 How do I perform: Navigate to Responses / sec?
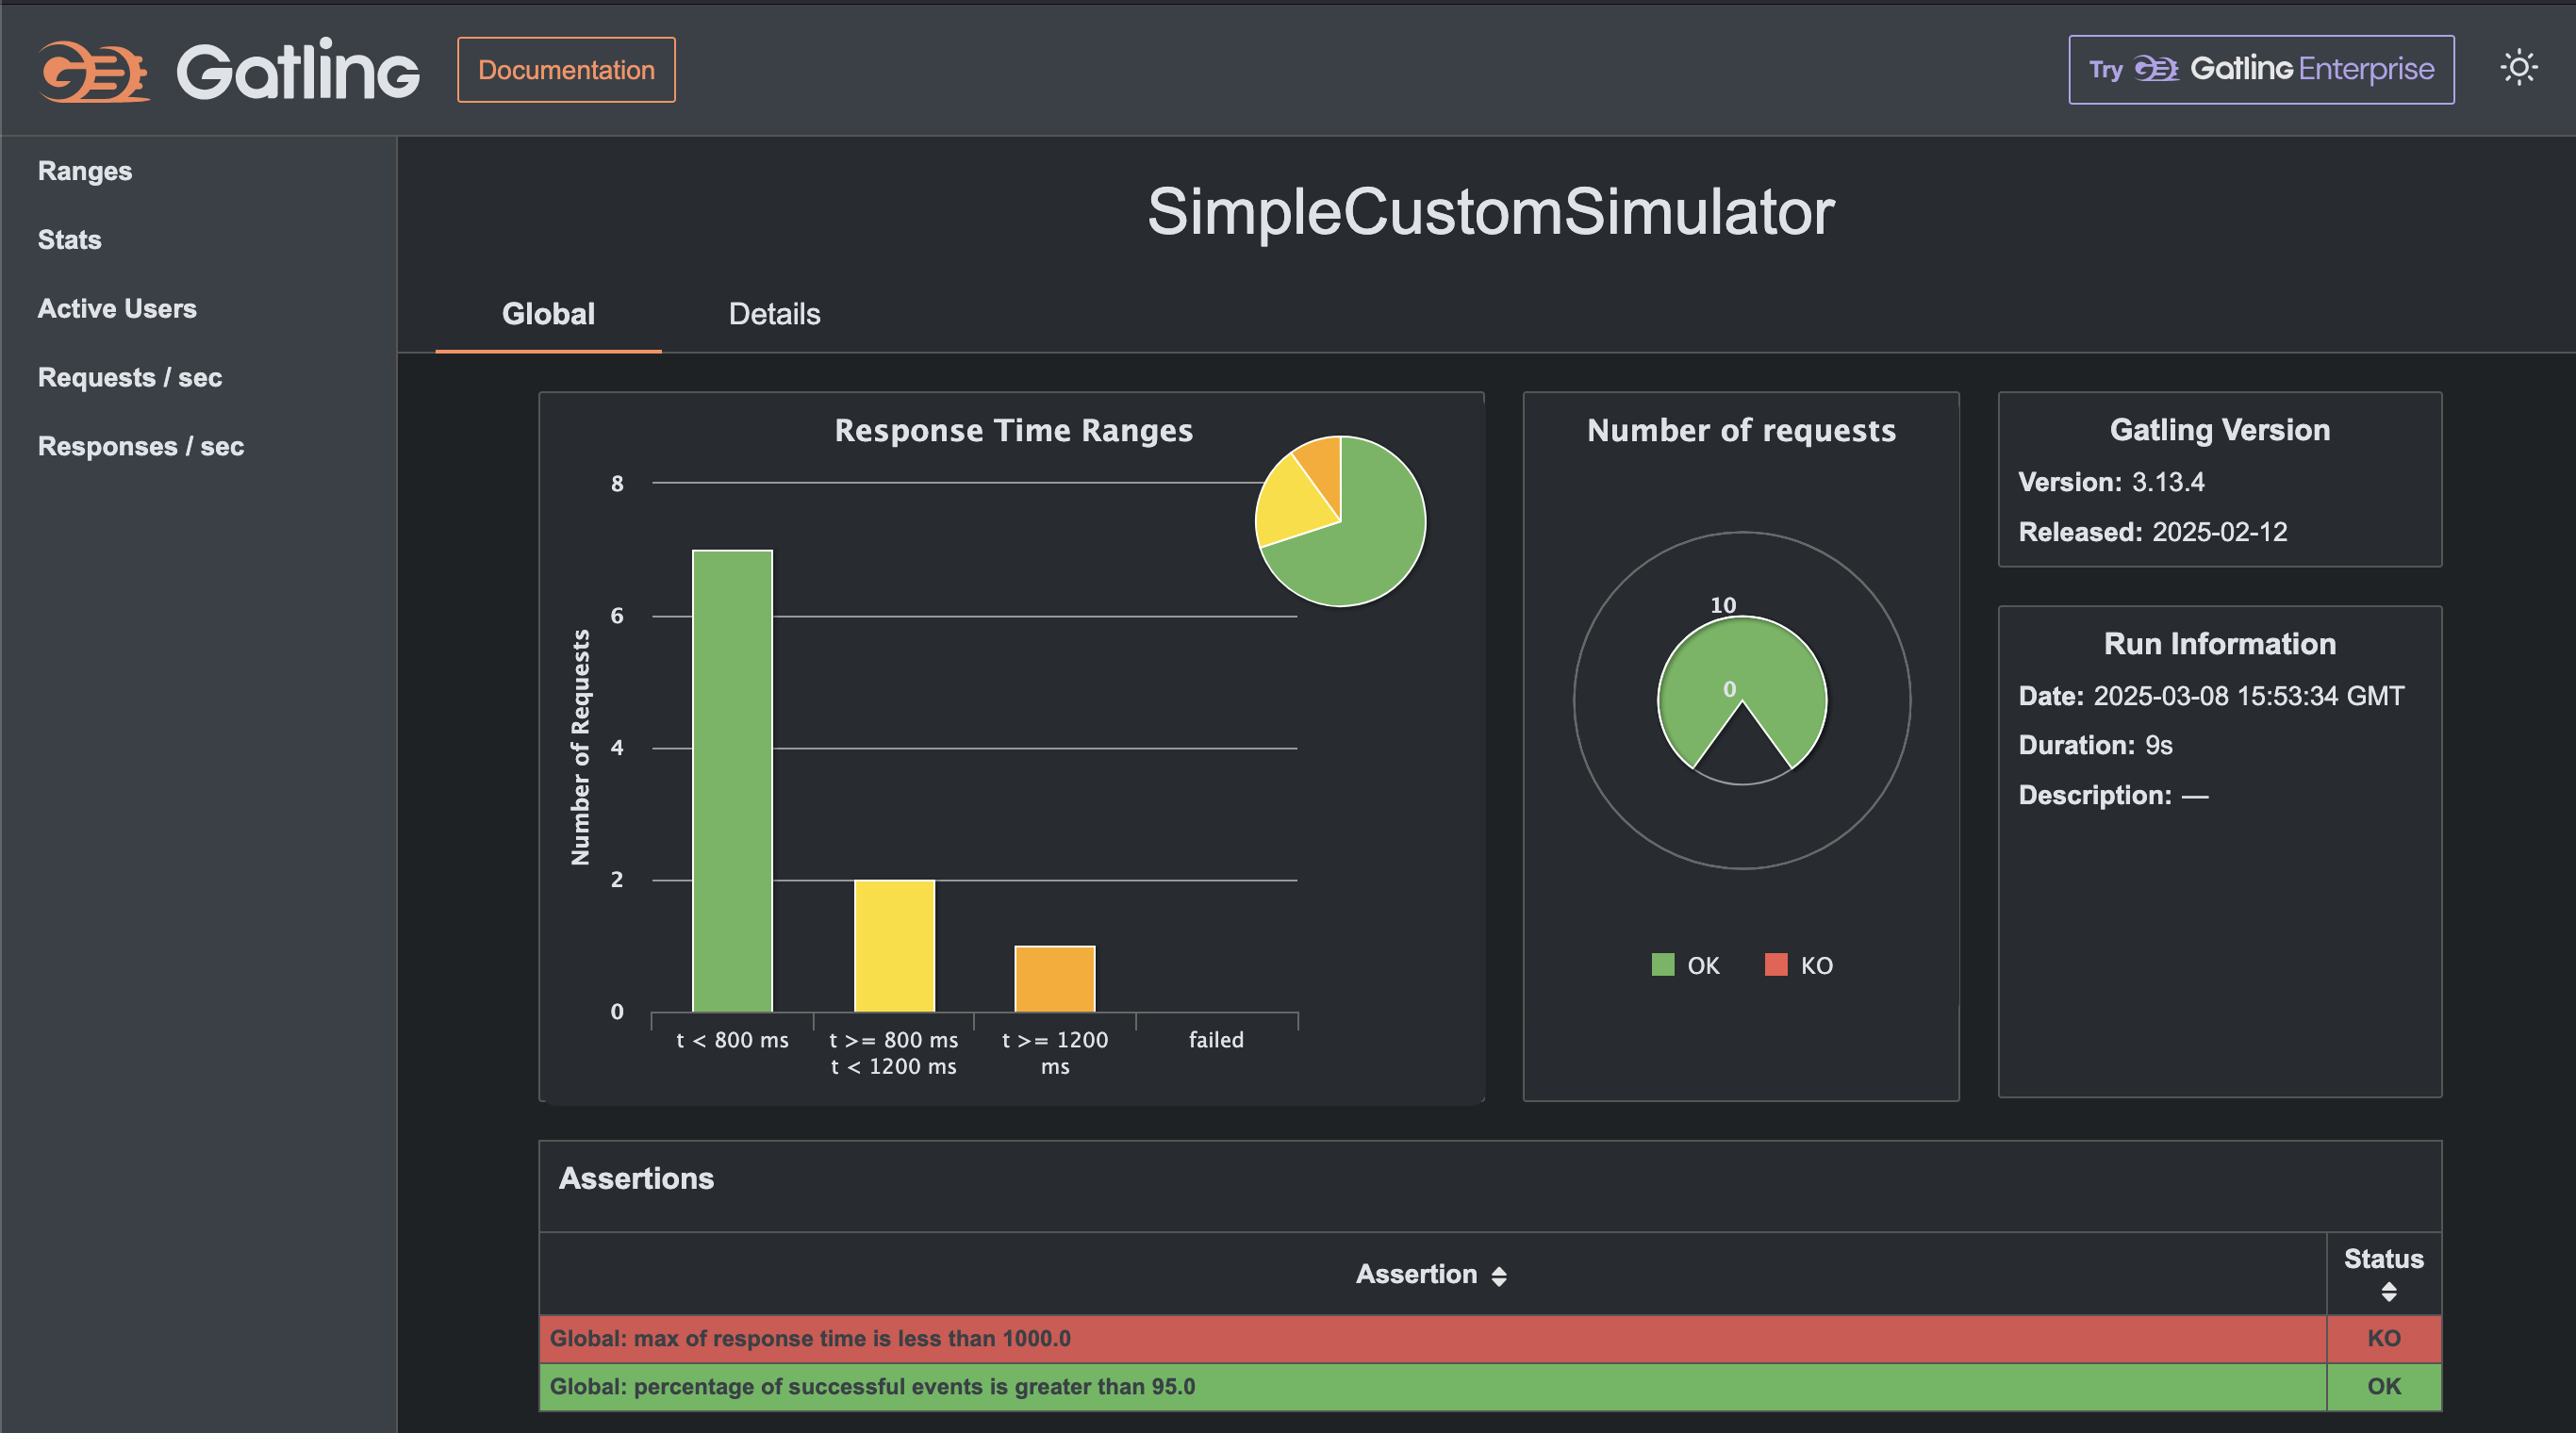coord(141,447)
